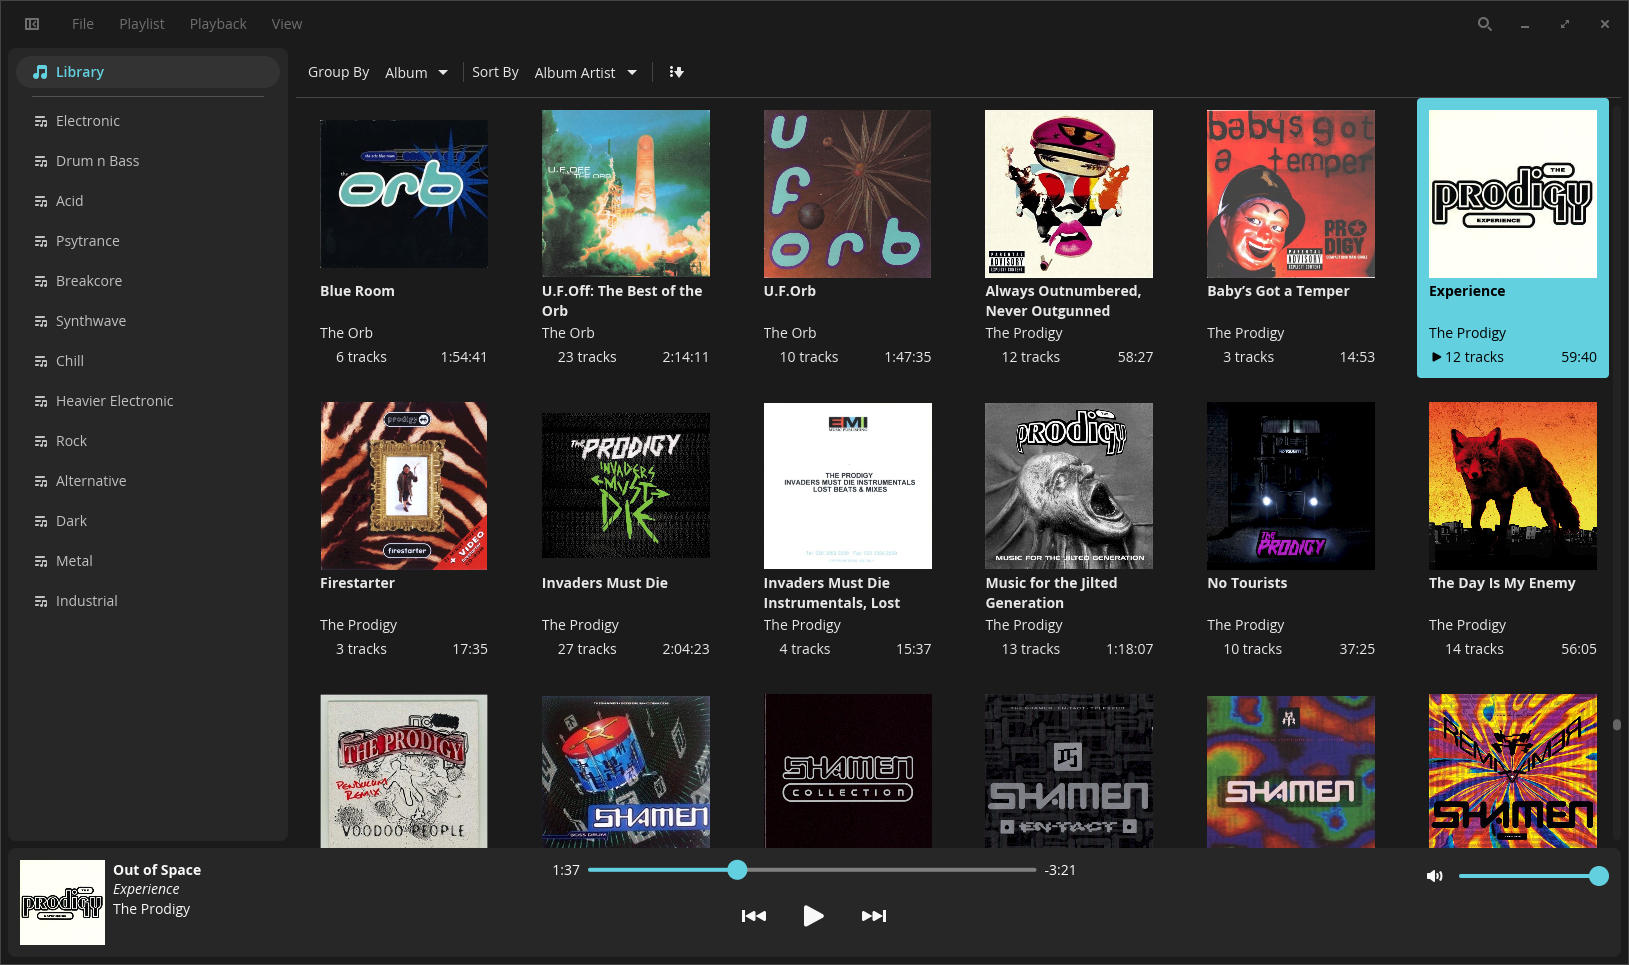Click the Electronic playlist icon
This screenshot has height=965, width=1629.
(41, 121)
